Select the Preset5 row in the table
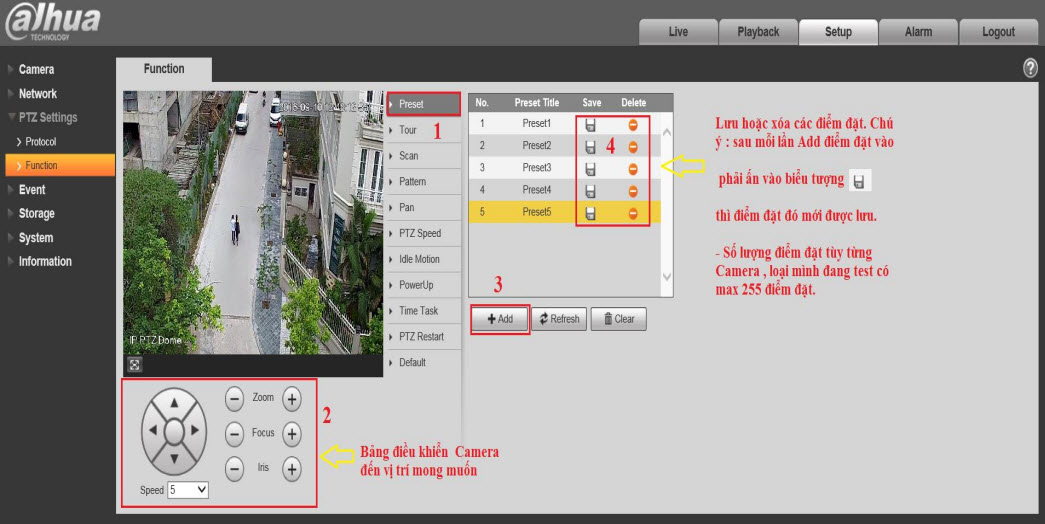 (x=536, y=212)
